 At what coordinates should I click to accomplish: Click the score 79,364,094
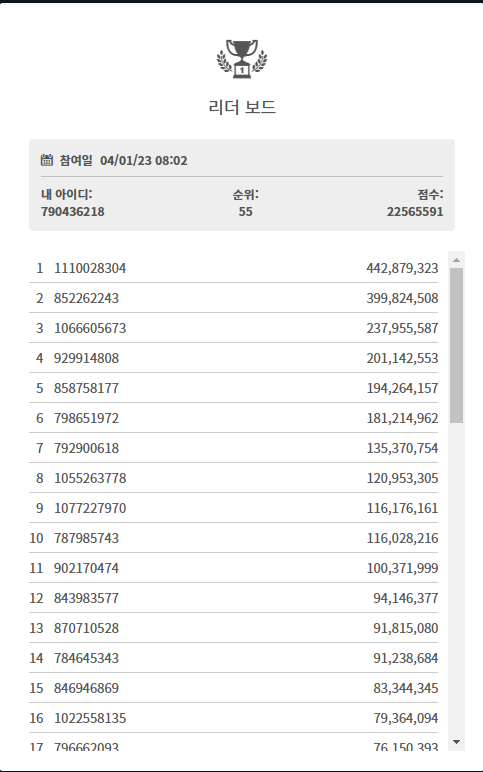click(406, 719)
